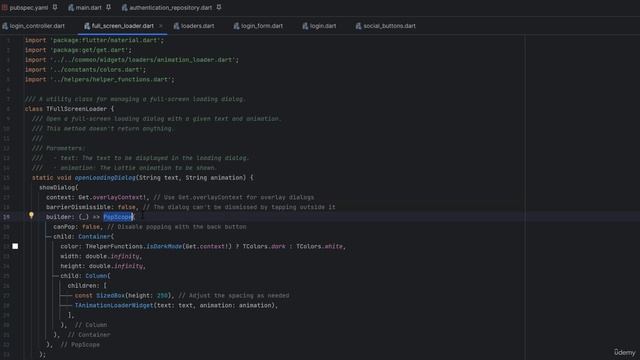The image size is (640, 360).
Task: Open the login.dart tab
Action: (x=323, y=26)
